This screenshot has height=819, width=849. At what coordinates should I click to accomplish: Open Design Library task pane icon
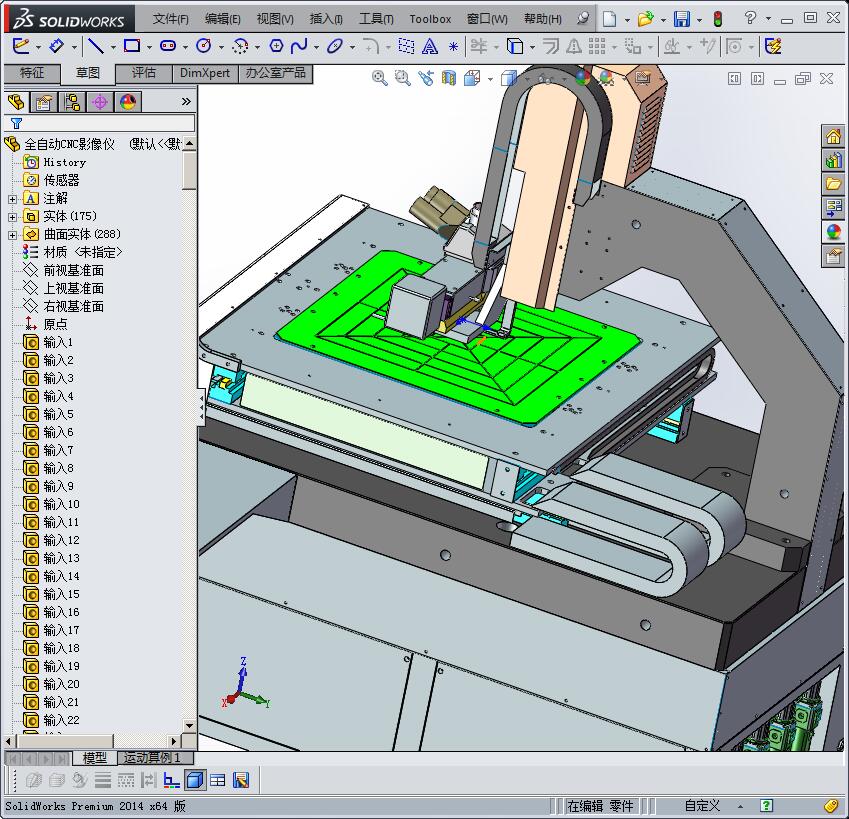point(833,160)
